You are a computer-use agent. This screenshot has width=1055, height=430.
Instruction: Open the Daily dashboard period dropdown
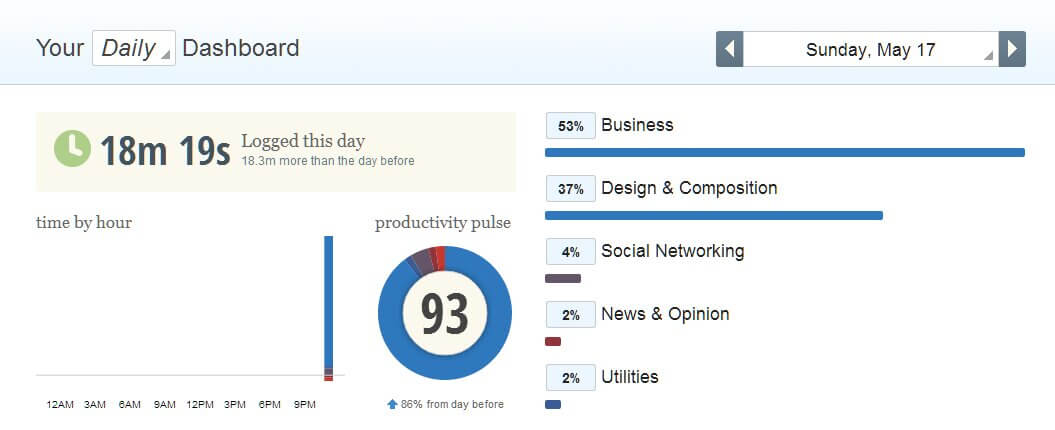tap(134, 48)
